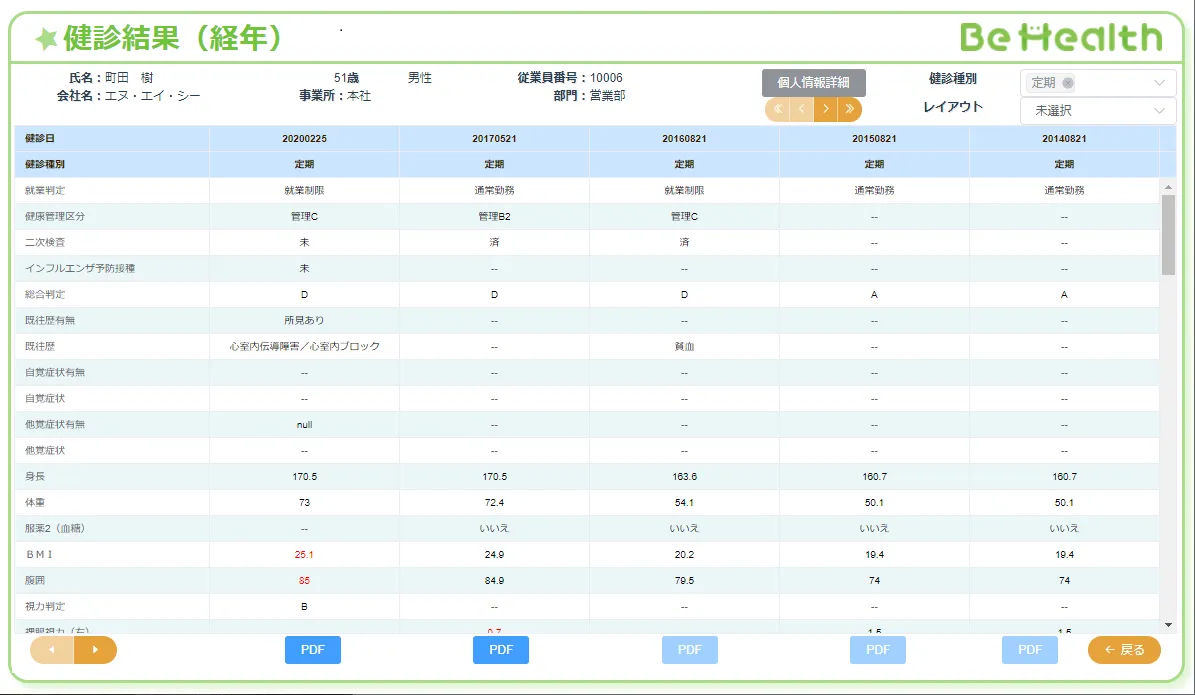Jump to last employee with double-right arrow
Image resolution: width=1195 pixels, height=695 pixels.
tap(850, 109)
